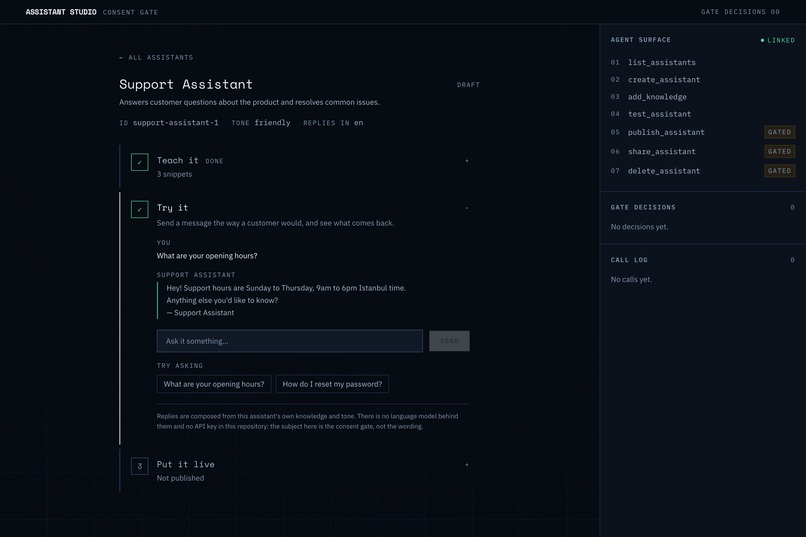Click the 'en' reply language value
Screen dimensions: 806x537
pos(358,123)
